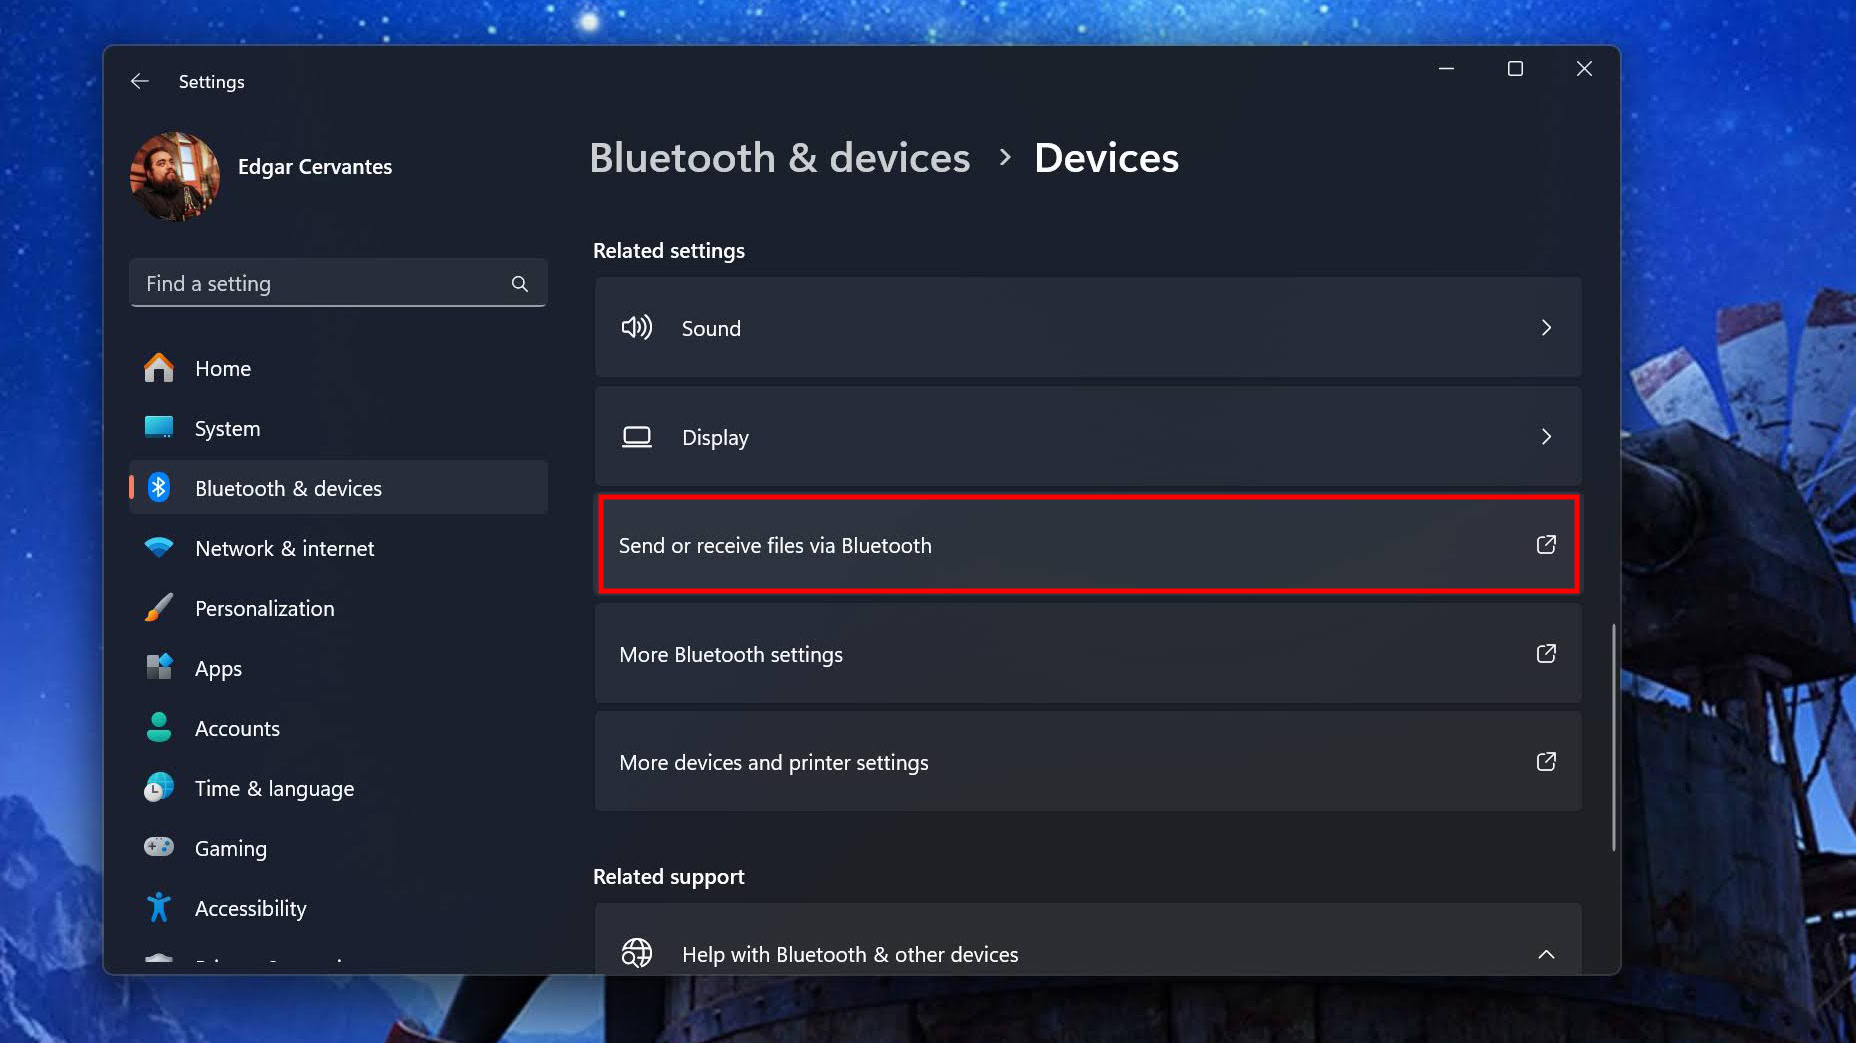1856x1043 pixels.
Task: Click the Personalization paintbrush icon
Action: click(159, 608)
